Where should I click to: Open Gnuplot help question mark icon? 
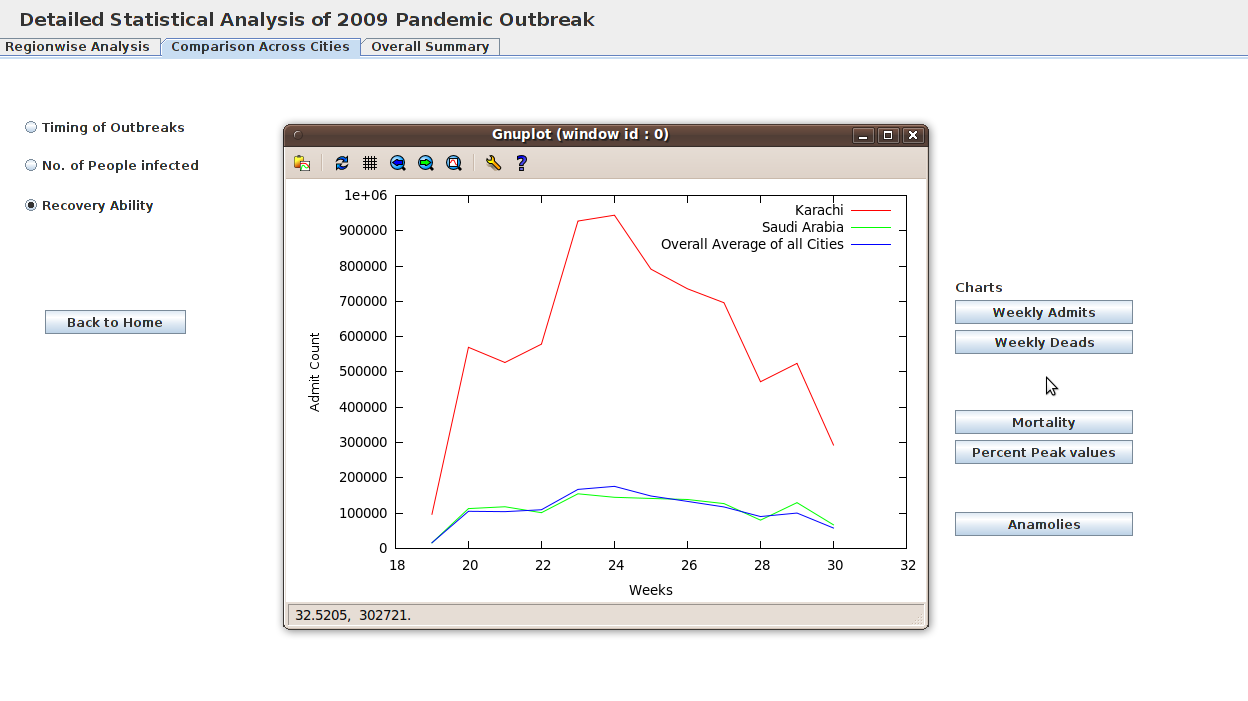[x=521, y=163]
